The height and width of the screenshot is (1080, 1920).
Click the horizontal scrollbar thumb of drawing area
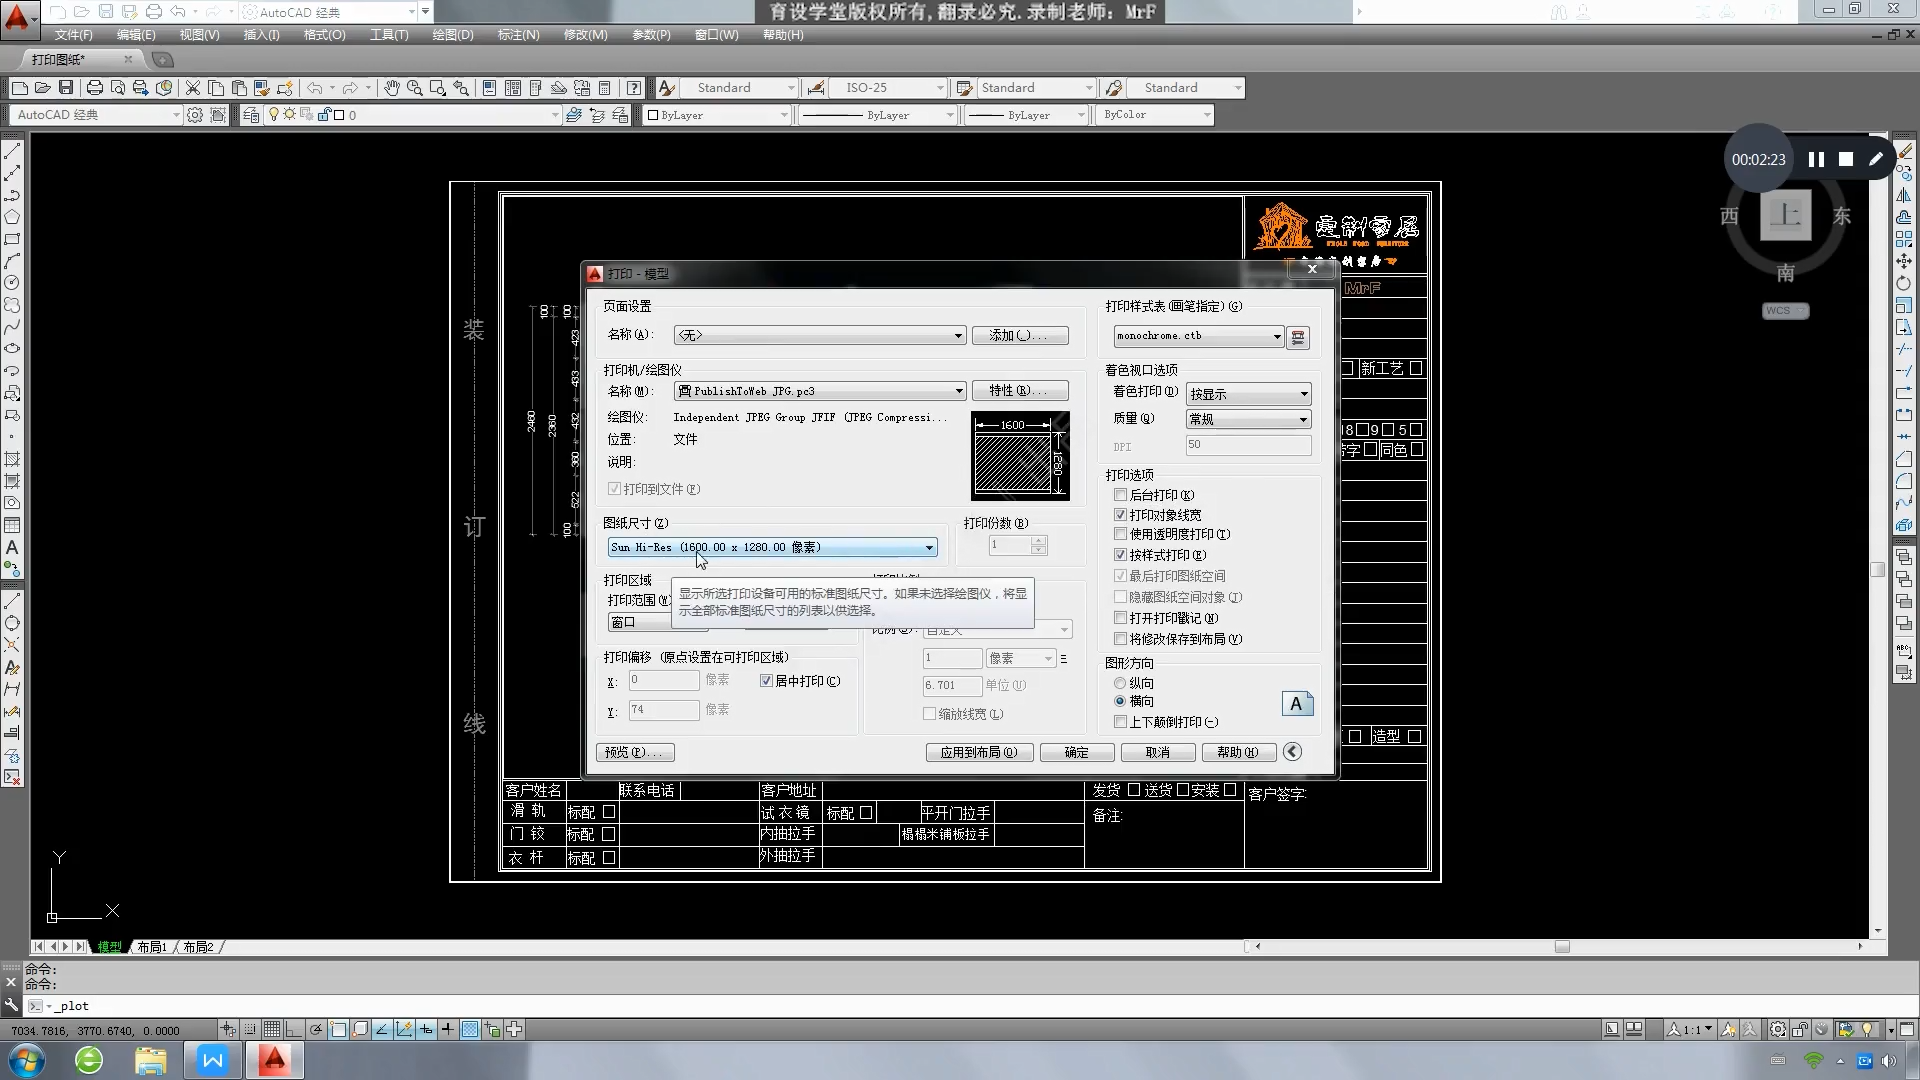coord(1562,947)
